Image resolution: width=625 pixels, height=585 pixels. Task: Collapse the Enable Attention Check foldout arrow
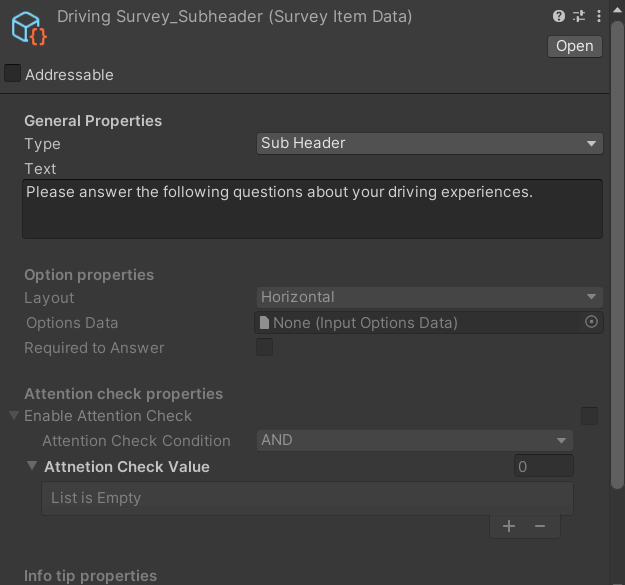tap(14, 416)
